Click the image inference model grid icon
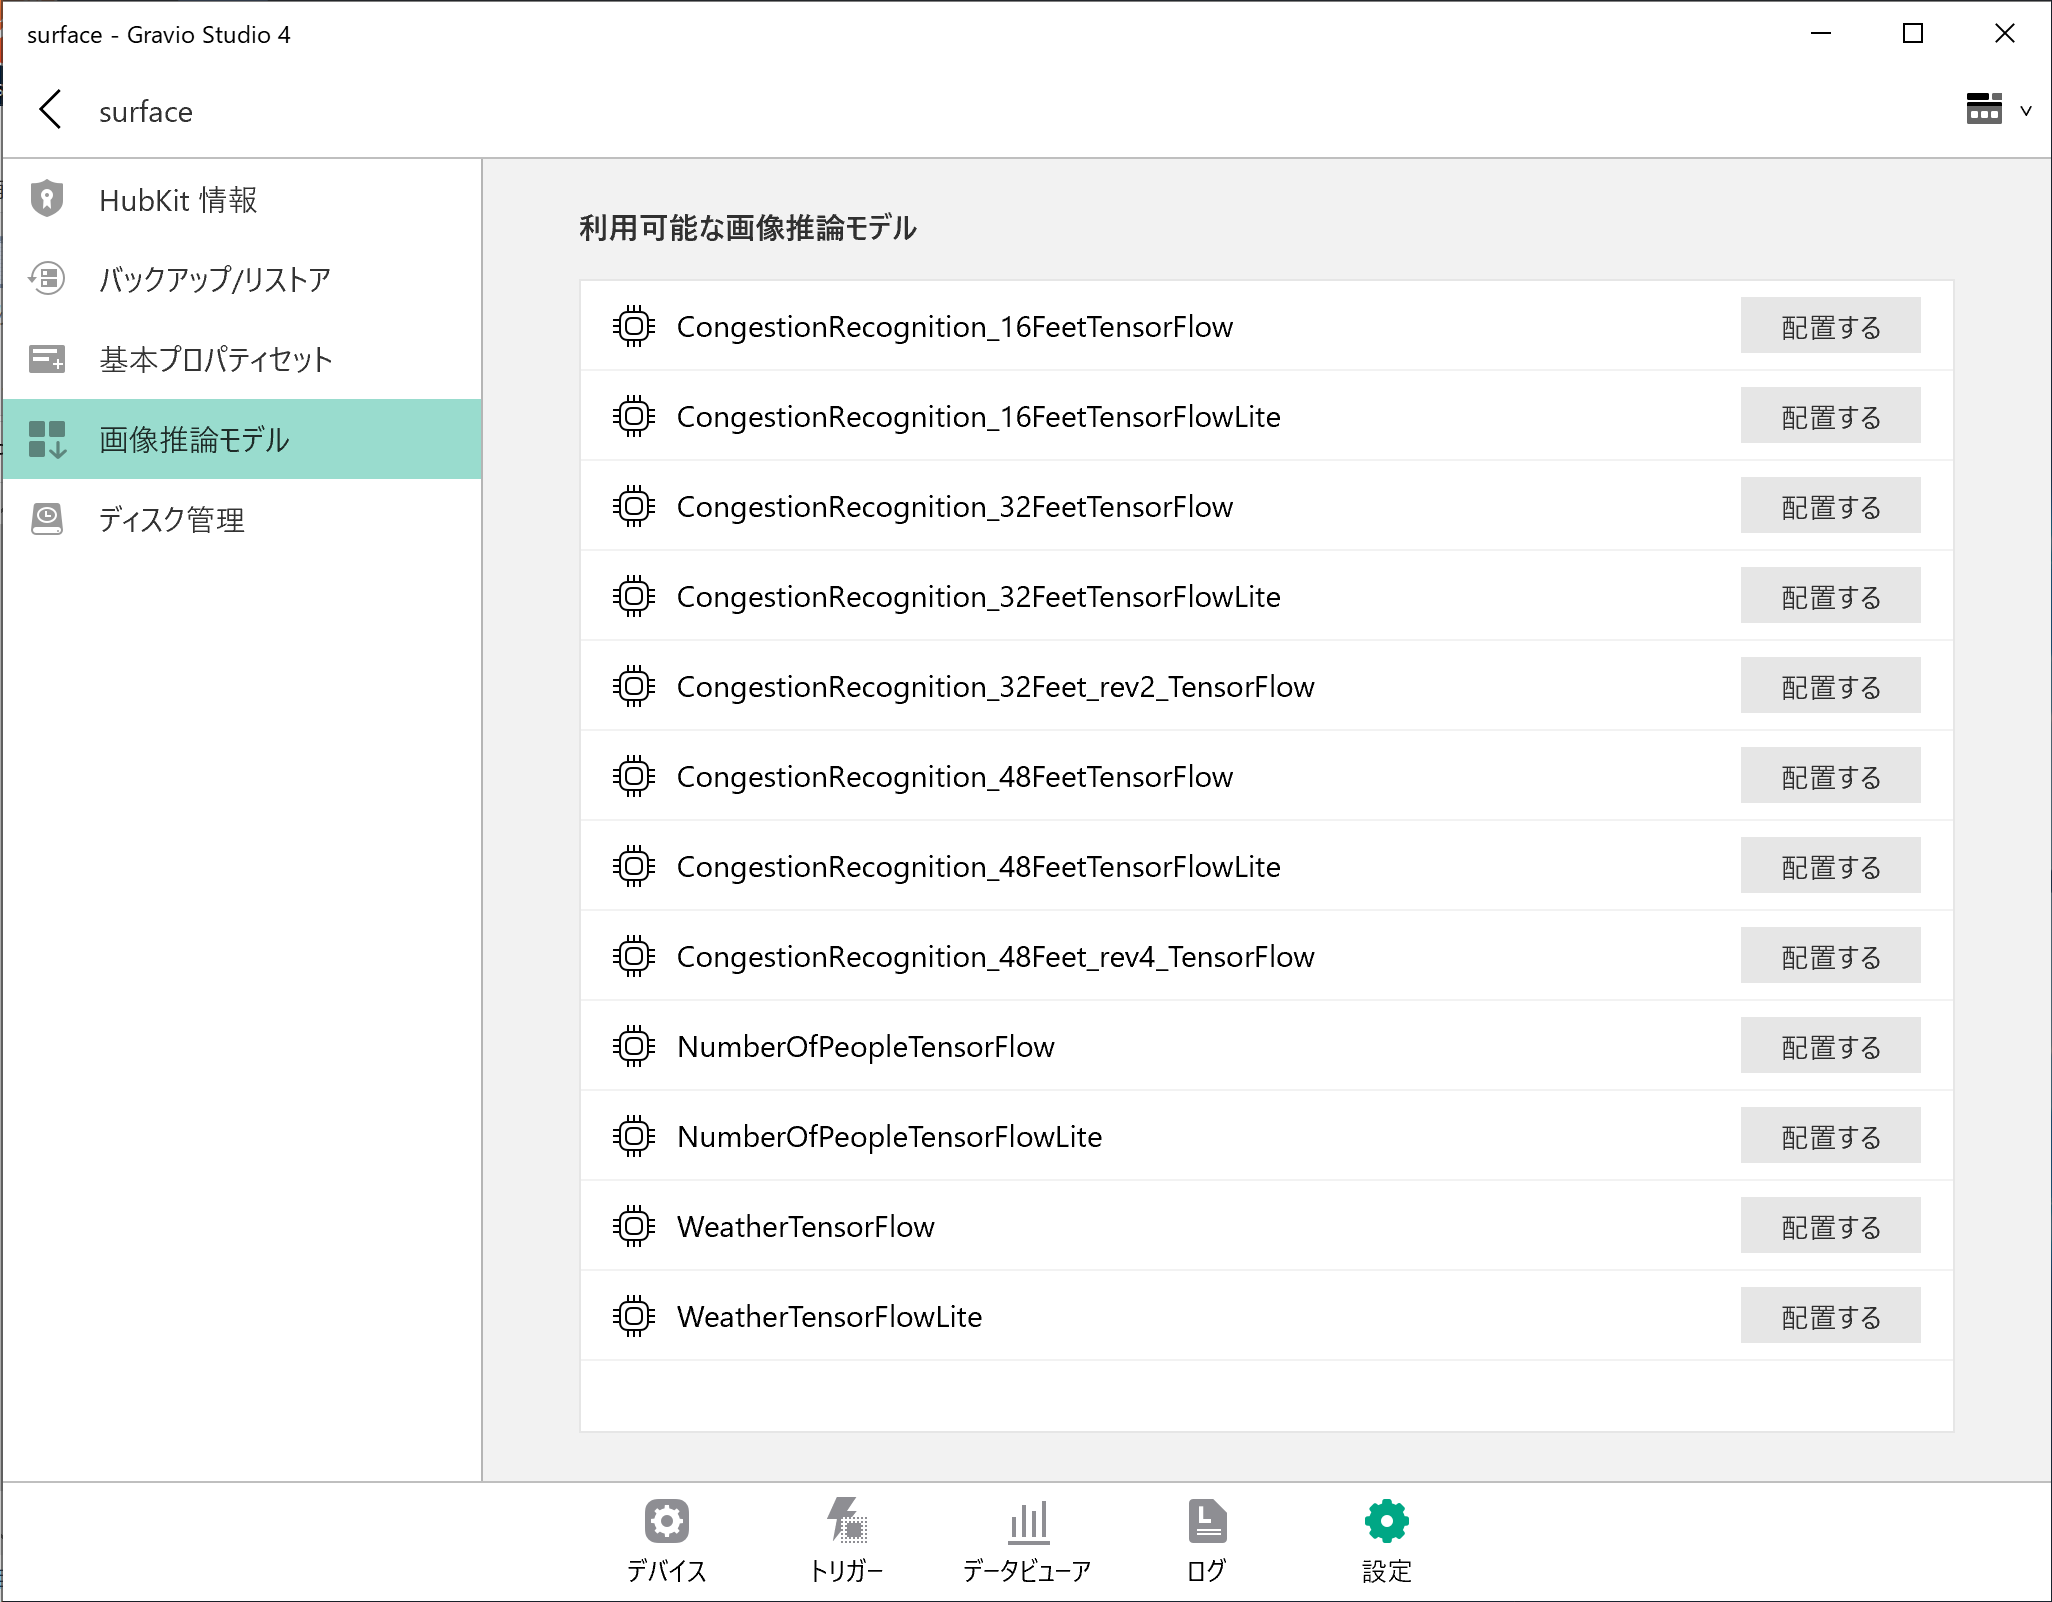The height and width of the screenshot is (1602, 2052). [x=47, y=439]
